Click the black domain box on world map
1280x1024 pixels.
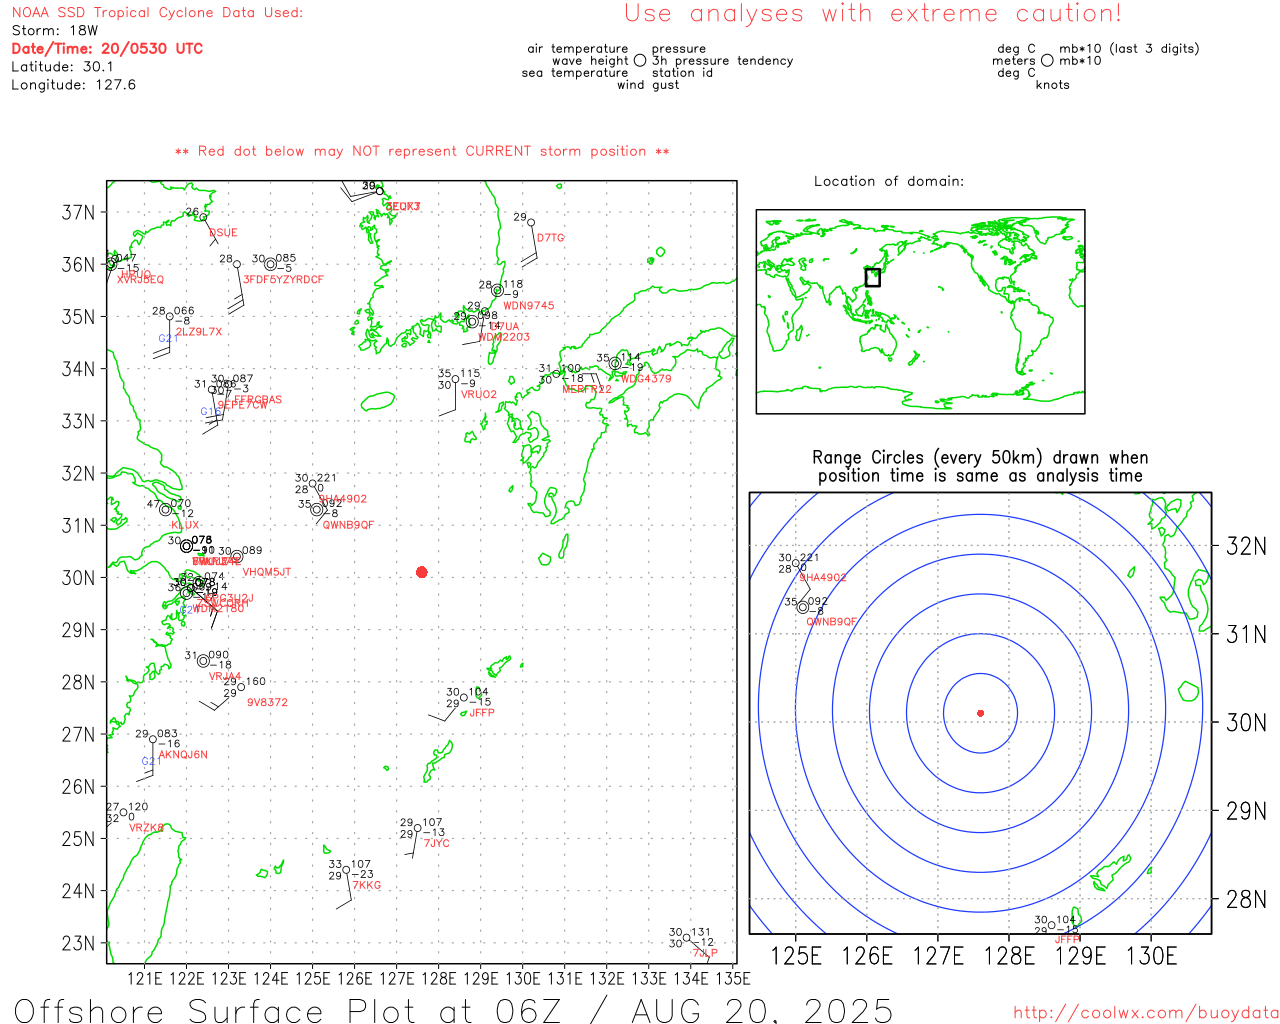873,277
